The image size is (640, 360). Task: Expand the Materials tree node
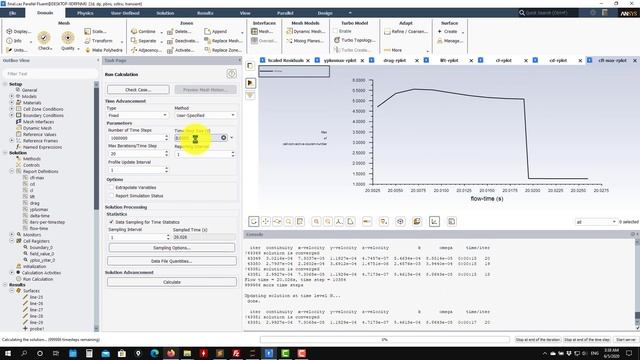click(12, 102)
